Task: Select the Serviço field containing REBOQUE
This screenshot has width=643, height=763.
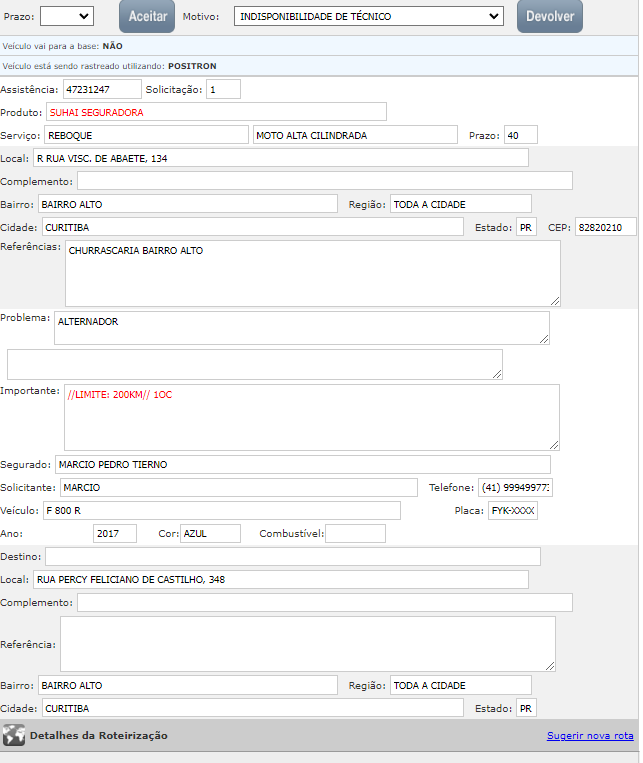Action: click(145, 135)
